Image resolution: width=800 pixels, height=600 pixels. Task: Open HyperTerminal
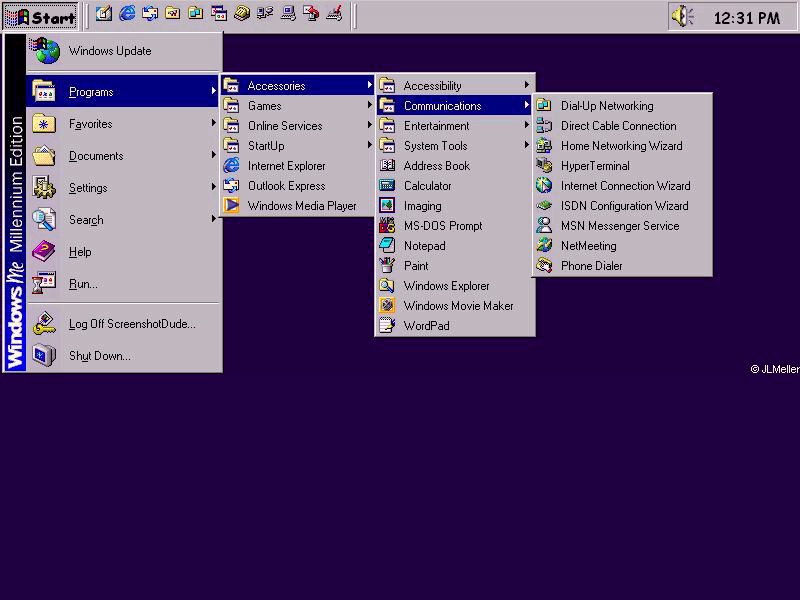tap(622, 166)
